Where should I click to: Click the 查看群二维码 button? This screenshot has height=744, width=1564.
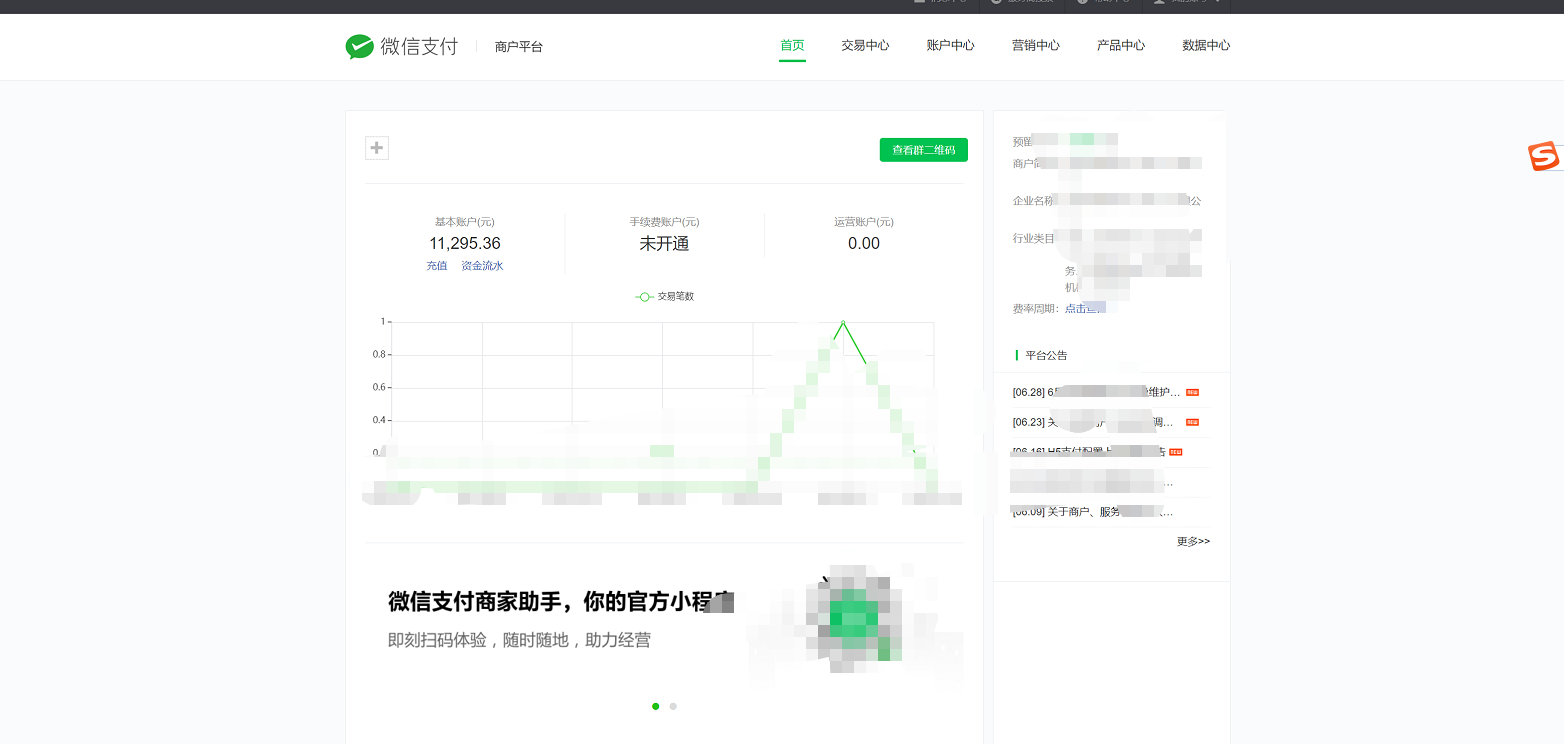[x=924, y=150]
